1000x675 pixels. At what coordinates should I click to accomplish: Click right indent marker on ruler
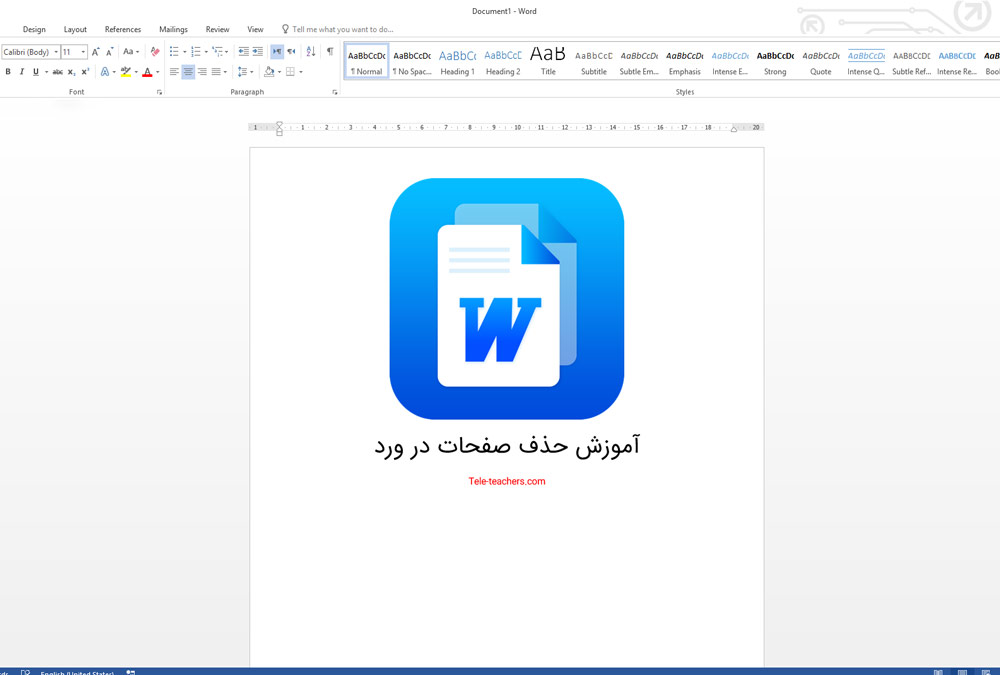click(733, 130)
